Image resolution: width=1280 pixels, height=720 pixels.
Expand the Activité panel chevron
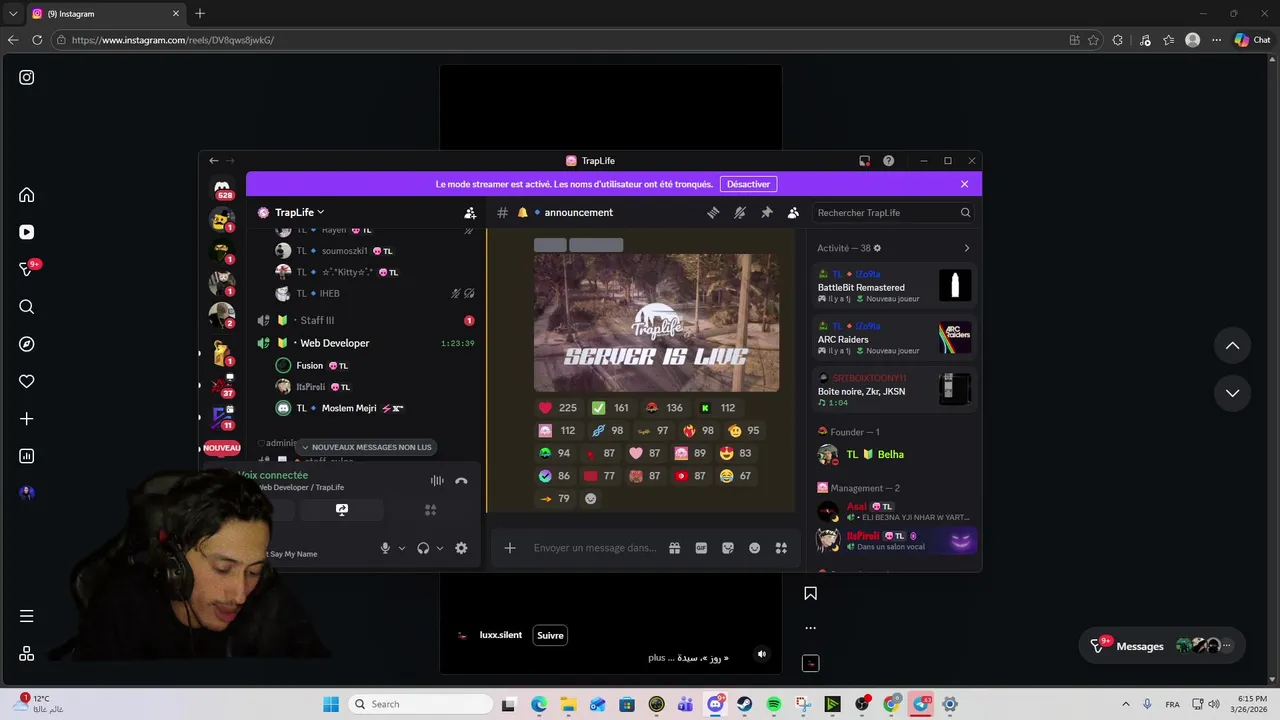tap(966, 248)
